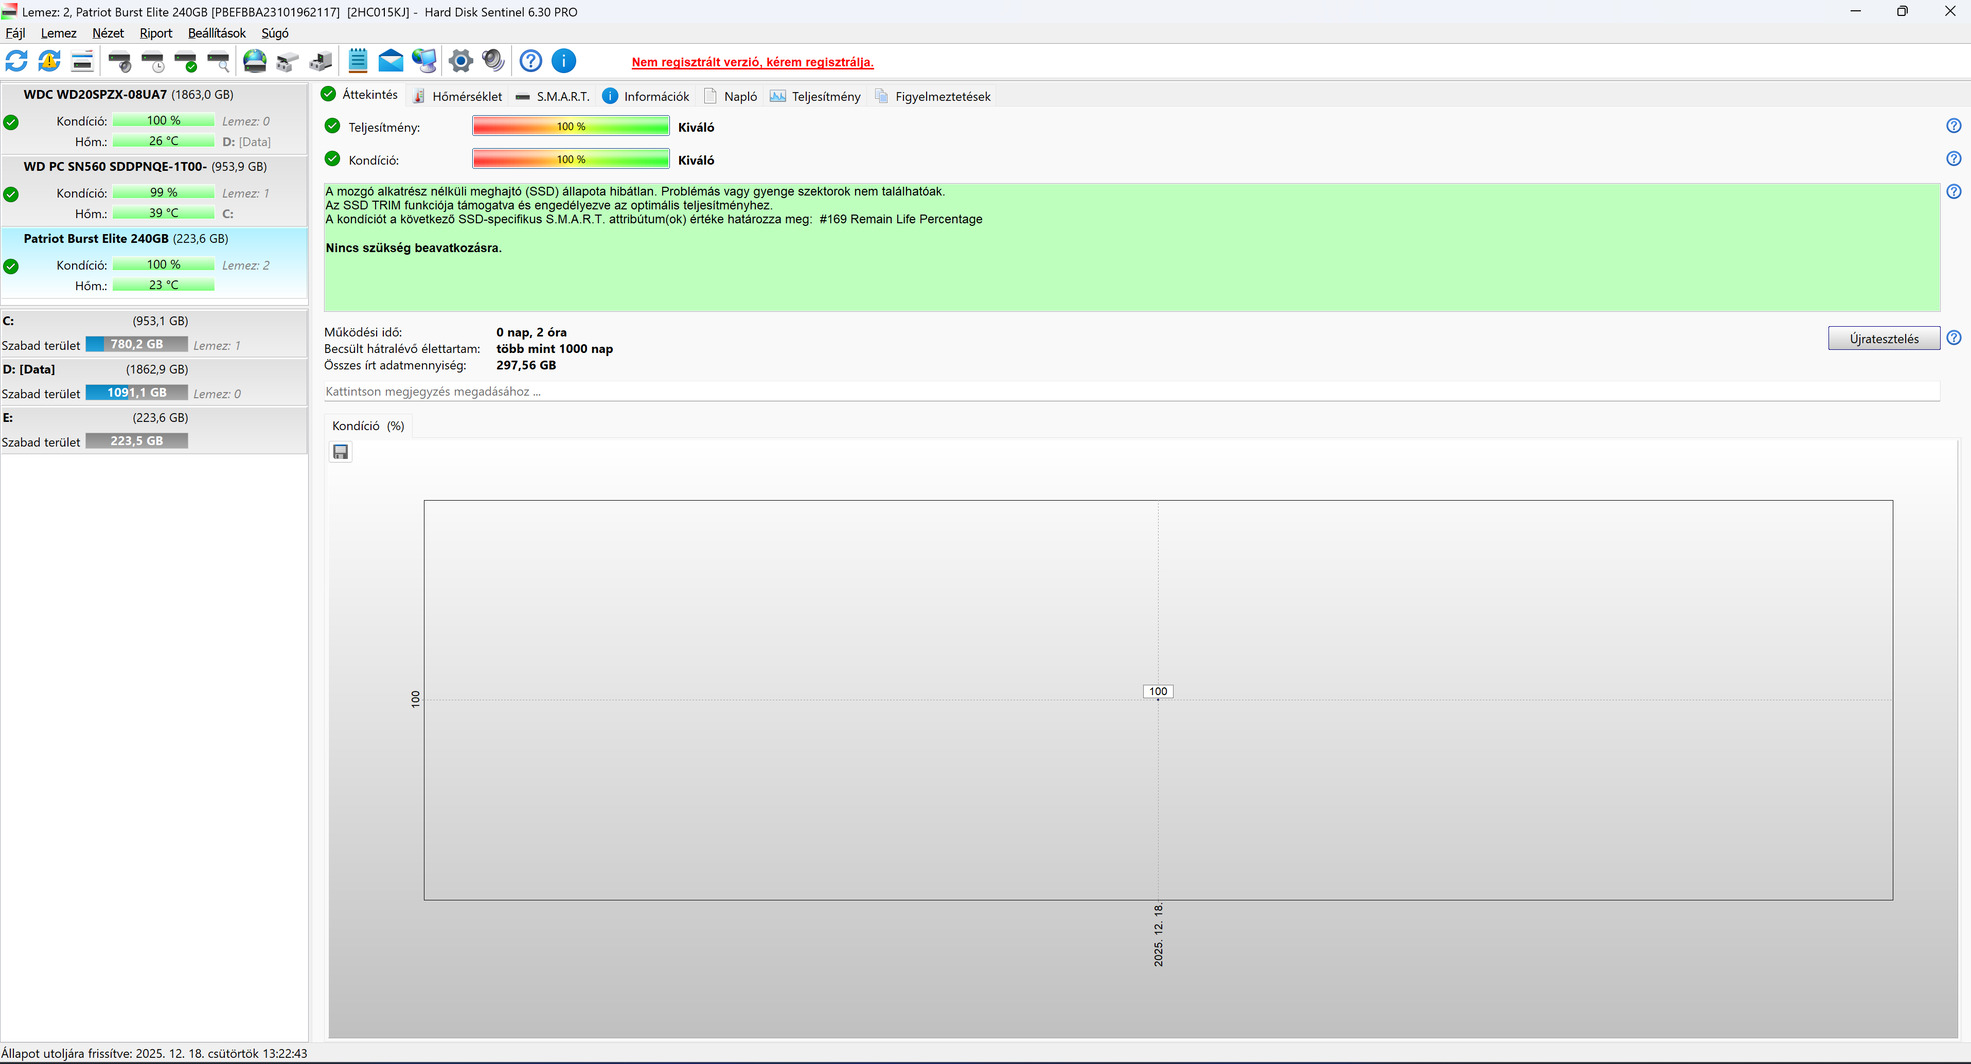Viewport: 1971px width, 1064px height.
Task: Switch to the S.M.A.R.T. tab
Action: tap(552, 96)
